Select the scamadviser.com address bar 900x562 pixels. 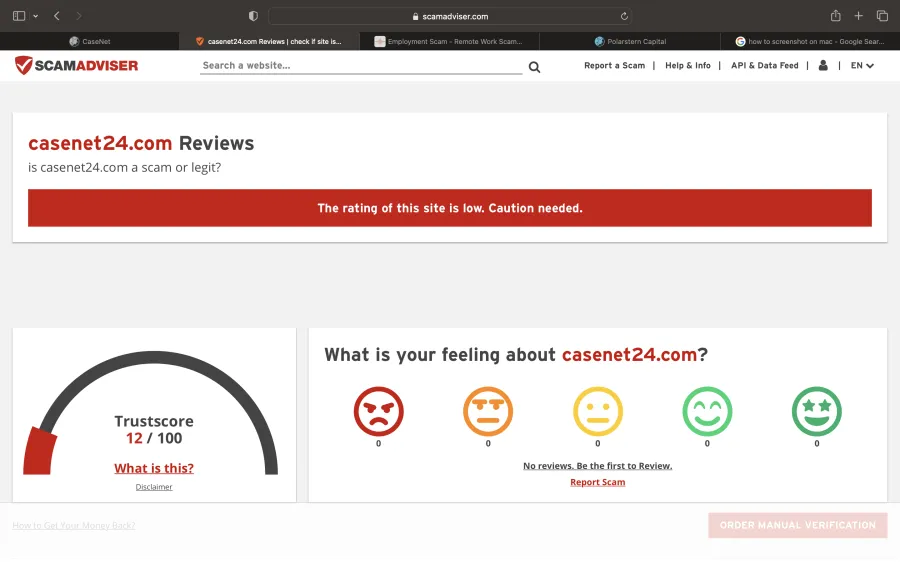pyautogui.click(x=450, y=16)
